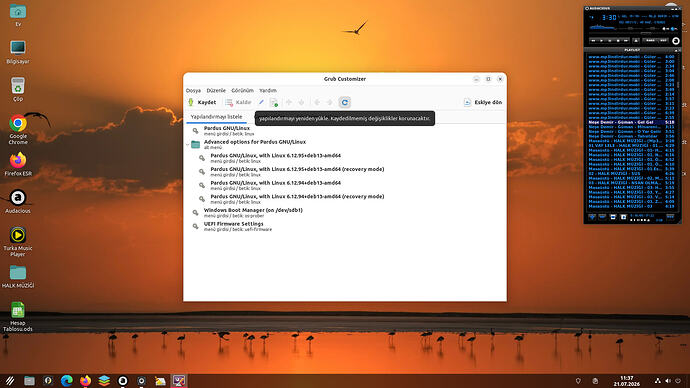
Task: Click the pause button in Audacious
Action: (609, 40)
